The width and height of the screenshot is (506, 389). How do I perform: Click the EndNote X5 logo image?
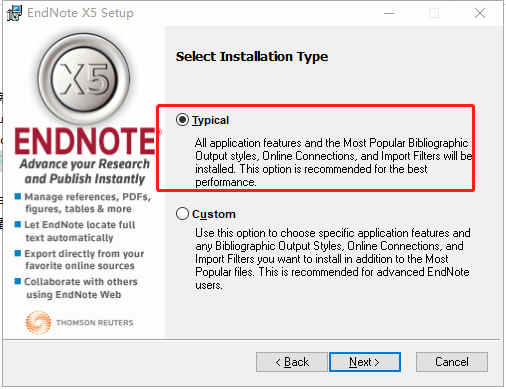coord(84,79)
